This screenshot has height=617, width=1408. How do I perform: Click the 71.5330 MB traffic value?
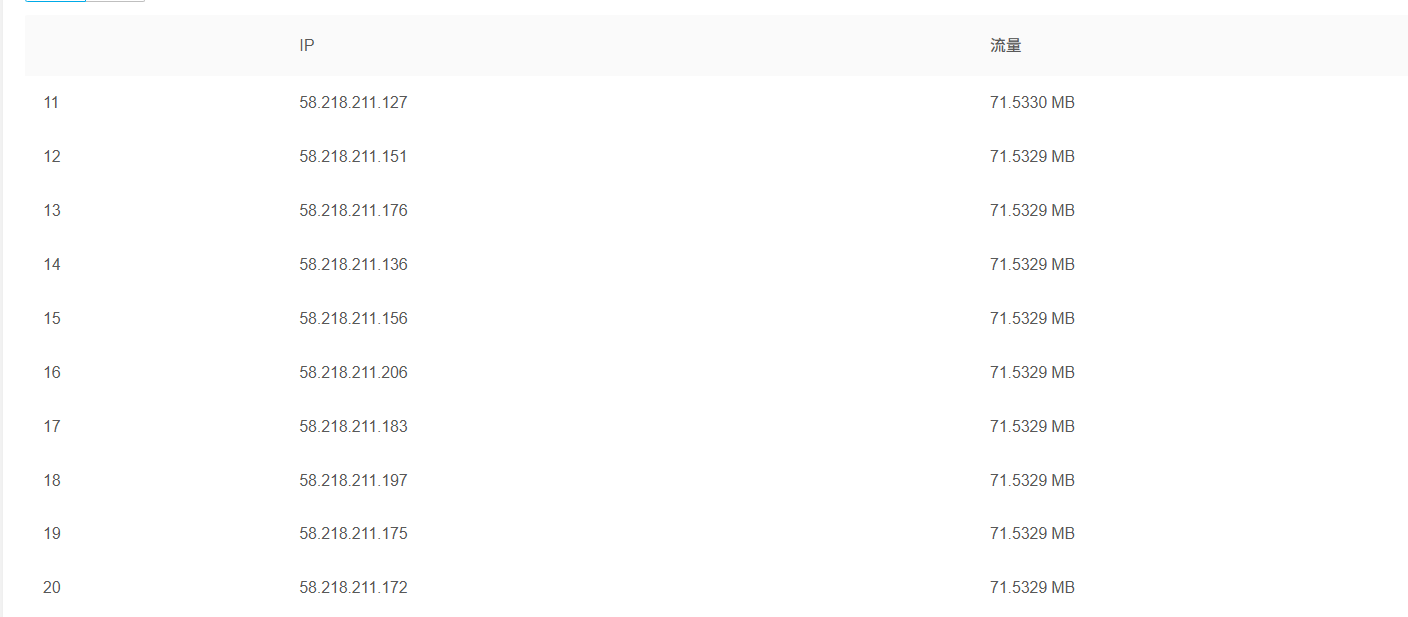click(1032, 102)
